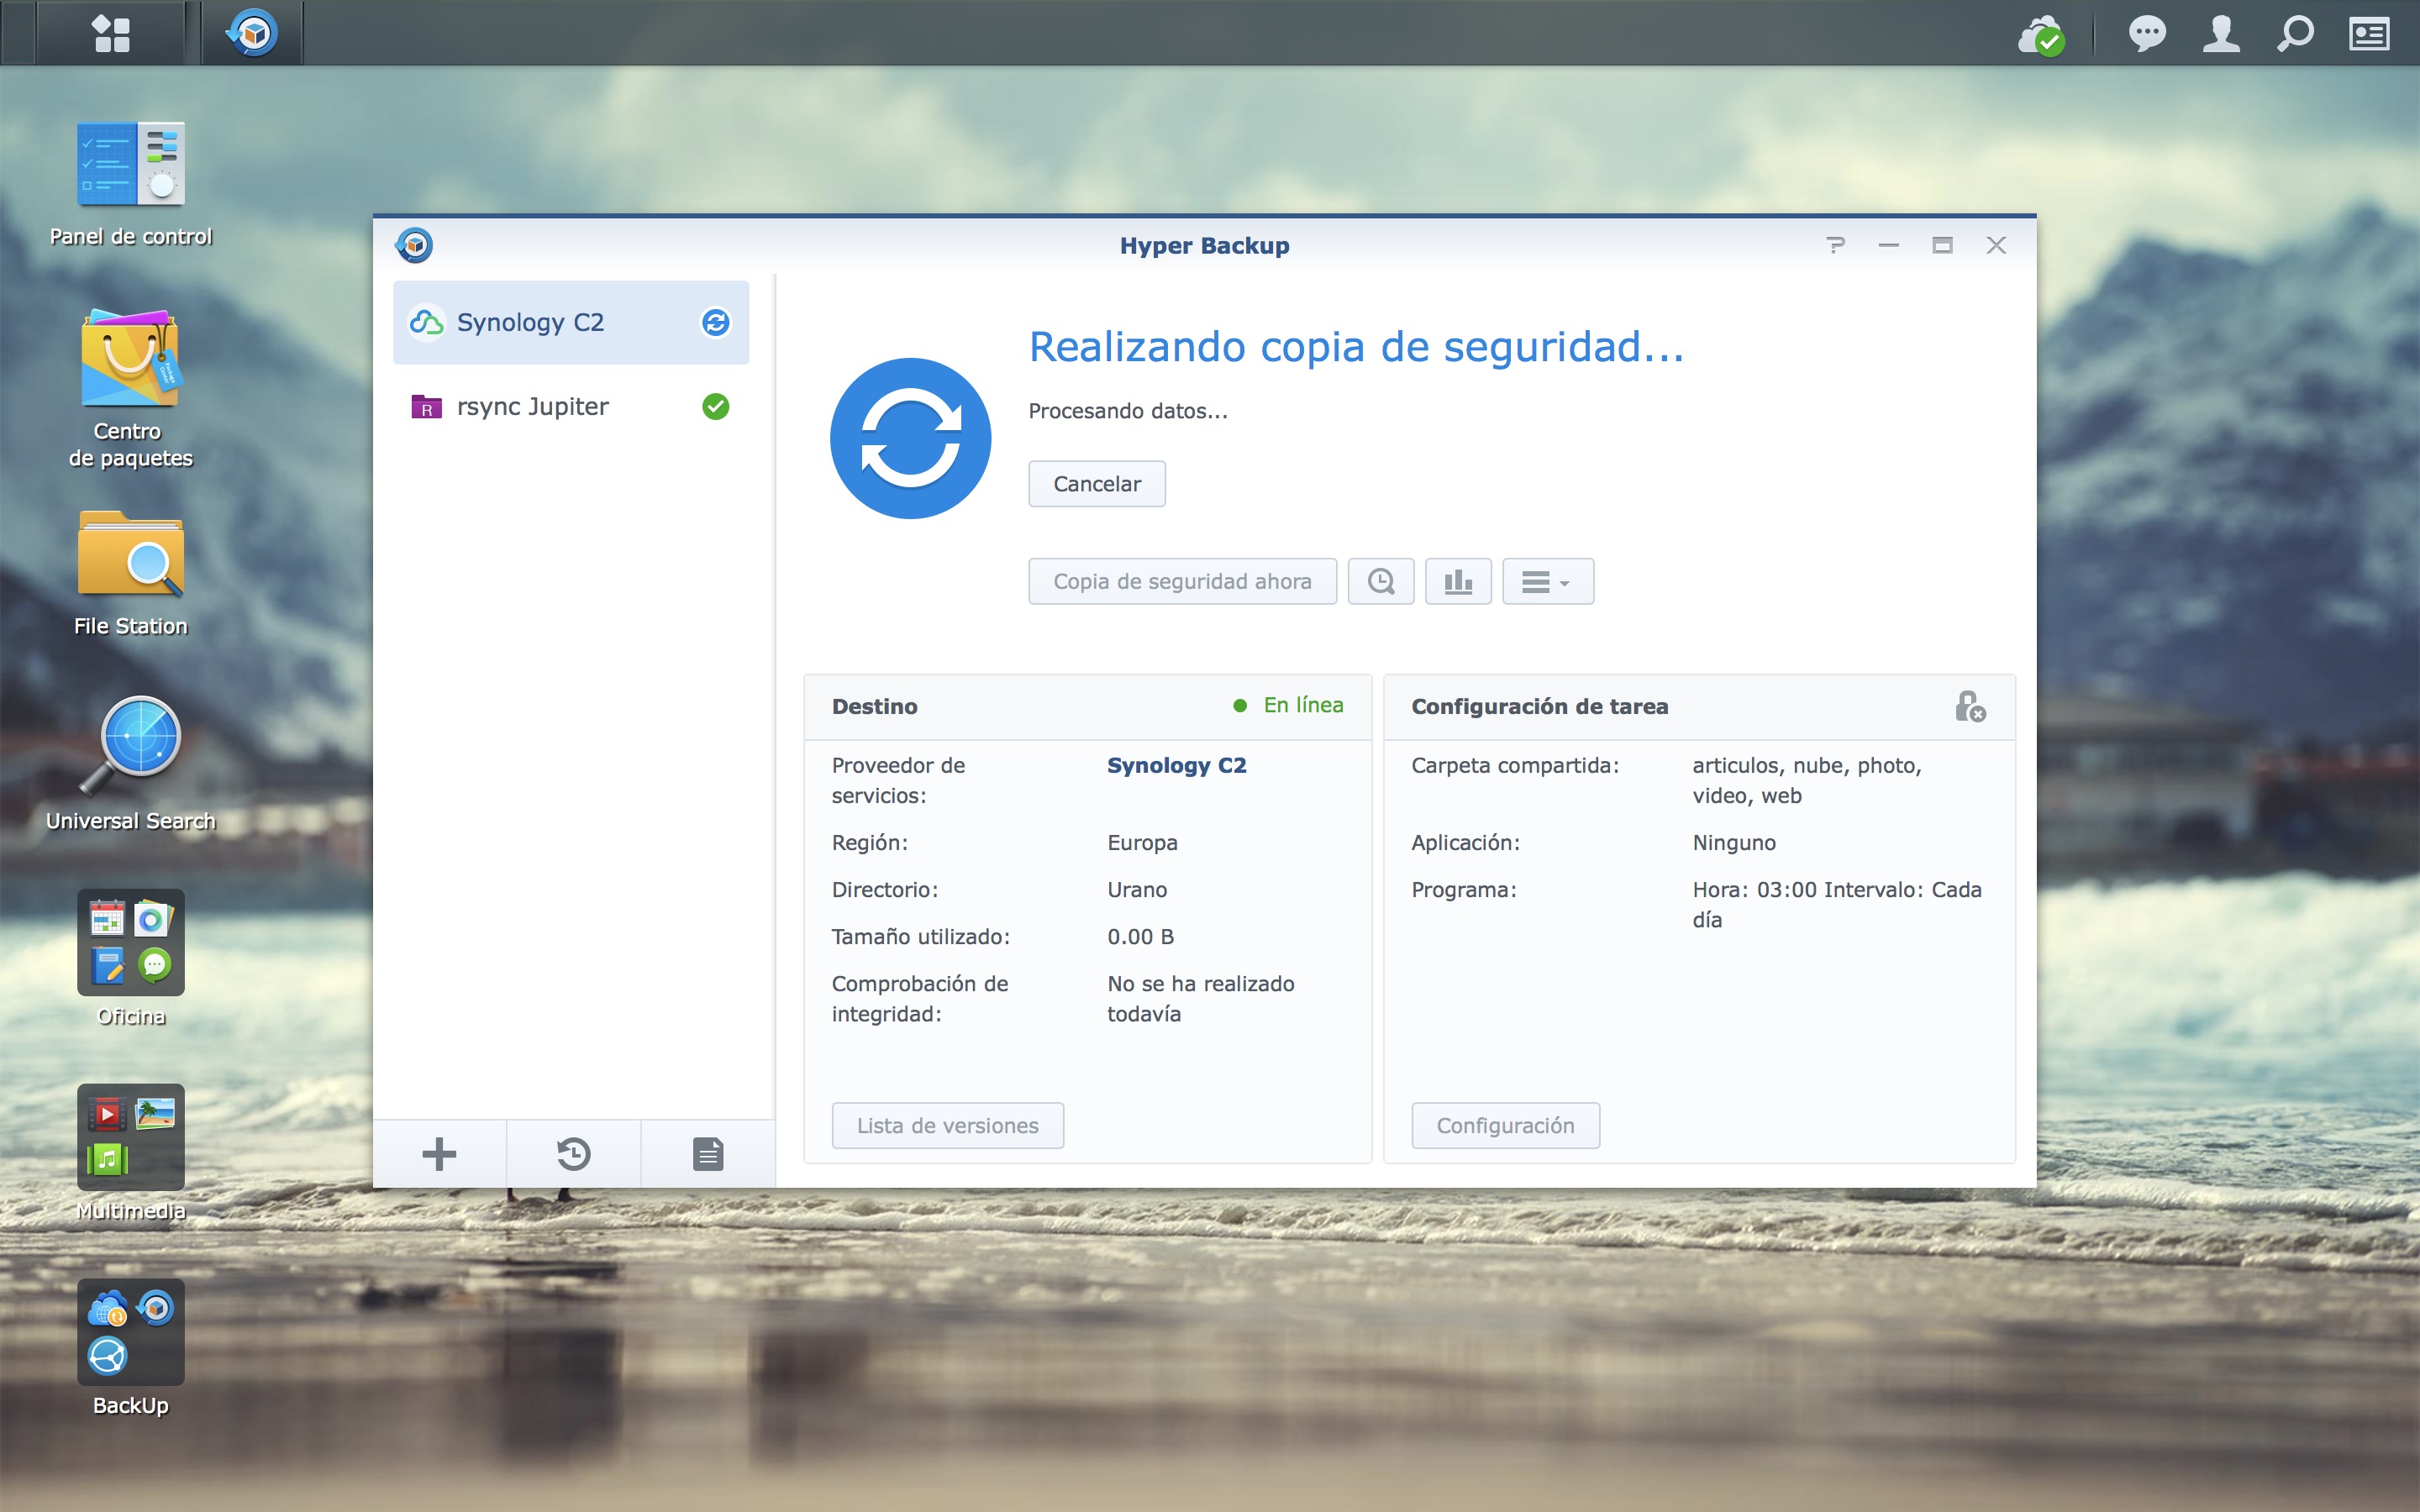Click the large blue sync status circle
Viewport: 2420px width, 1512px height.
910,438
